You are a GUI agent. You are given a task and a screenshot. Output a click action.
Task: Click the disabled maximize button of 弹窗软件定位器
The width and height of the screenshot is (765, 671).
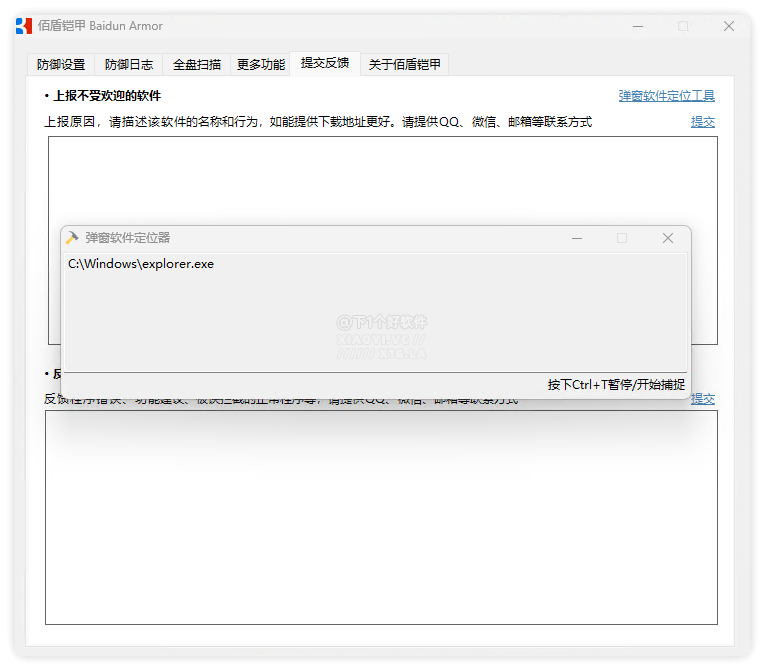622,238
